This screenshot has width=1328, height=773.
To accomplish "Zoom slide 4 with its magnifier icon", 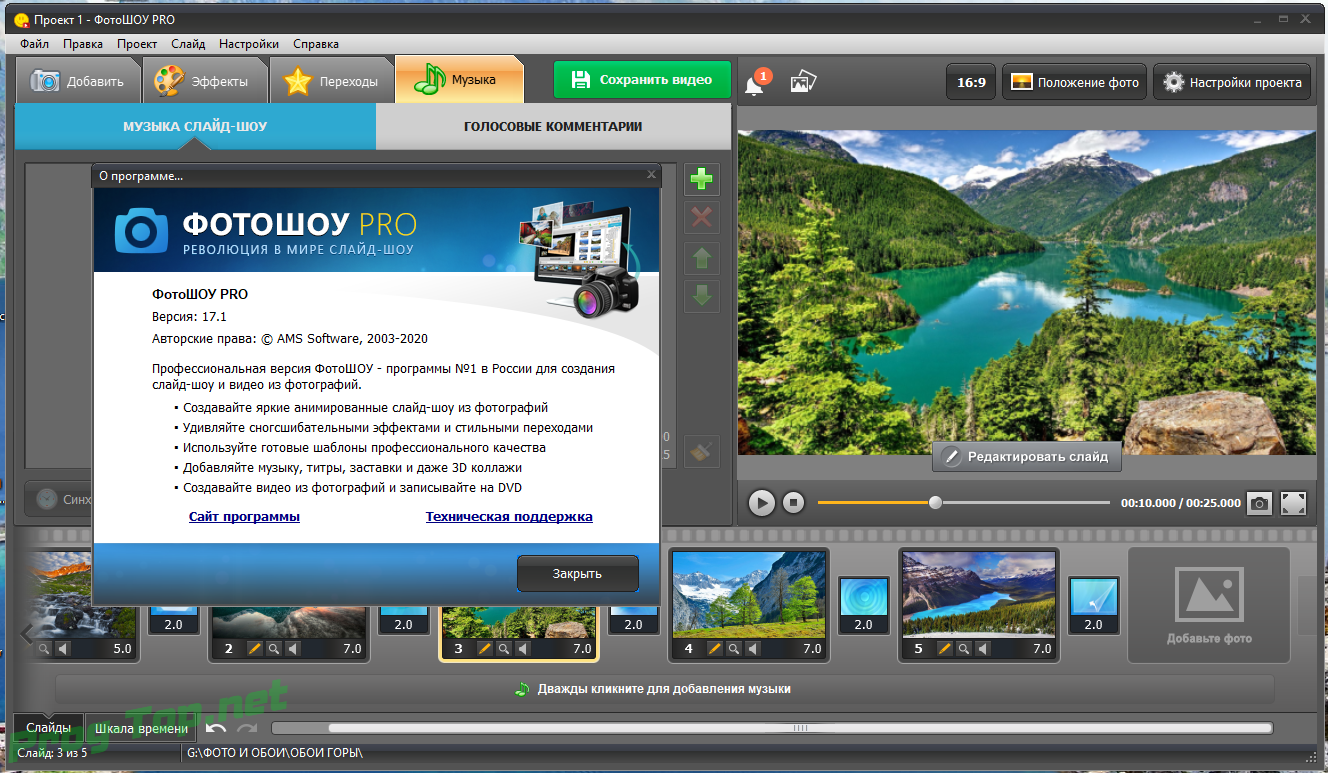I will (733, 649).
